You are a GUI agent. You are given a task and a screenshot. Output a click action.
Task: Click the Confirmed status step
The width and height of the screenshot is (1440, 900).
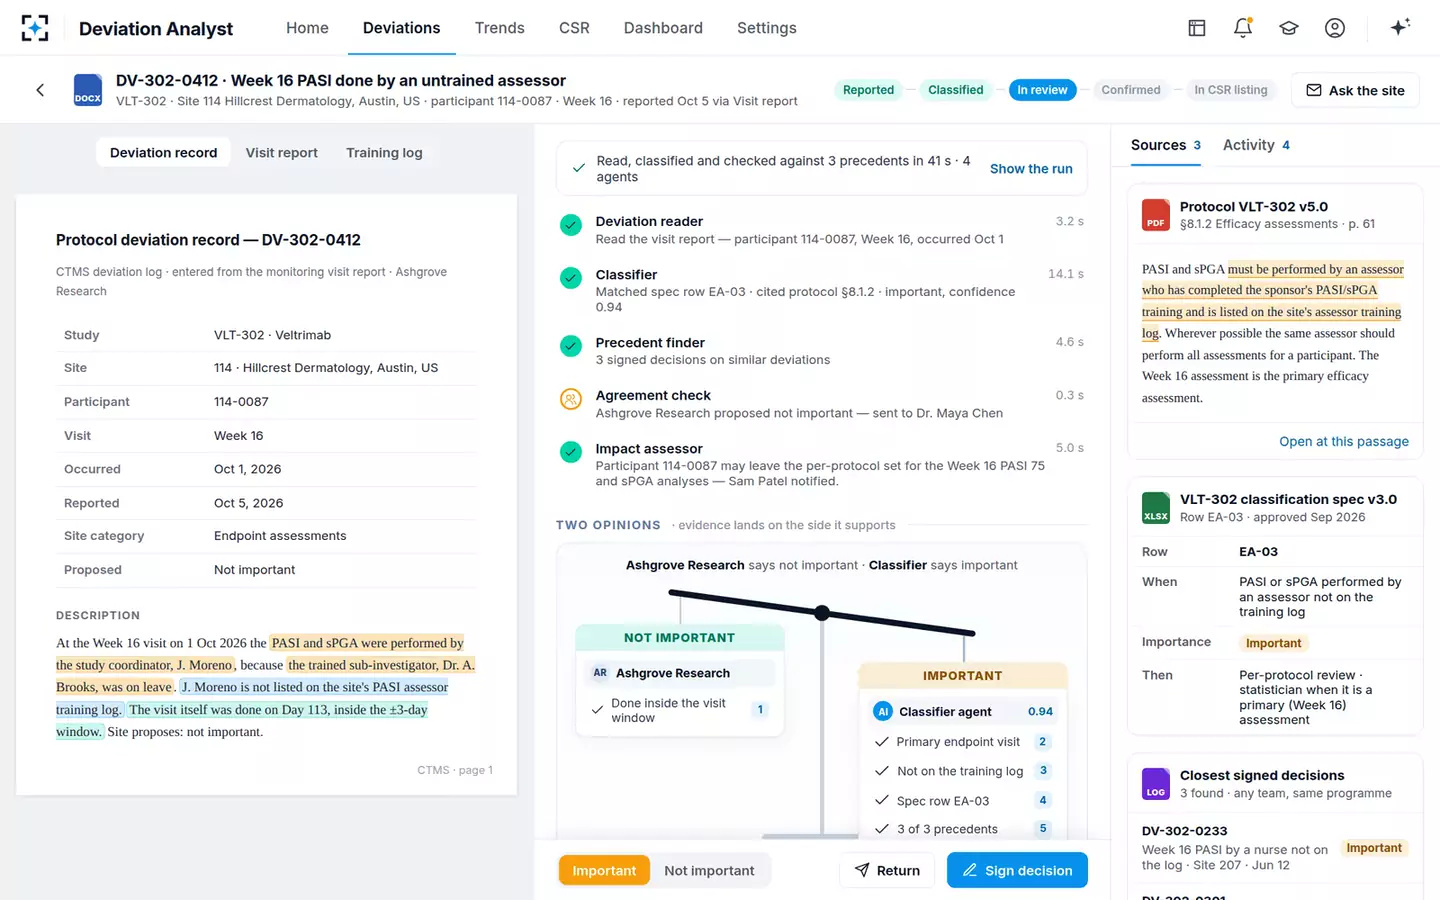pyautogui.click(x=1131, y=90)
